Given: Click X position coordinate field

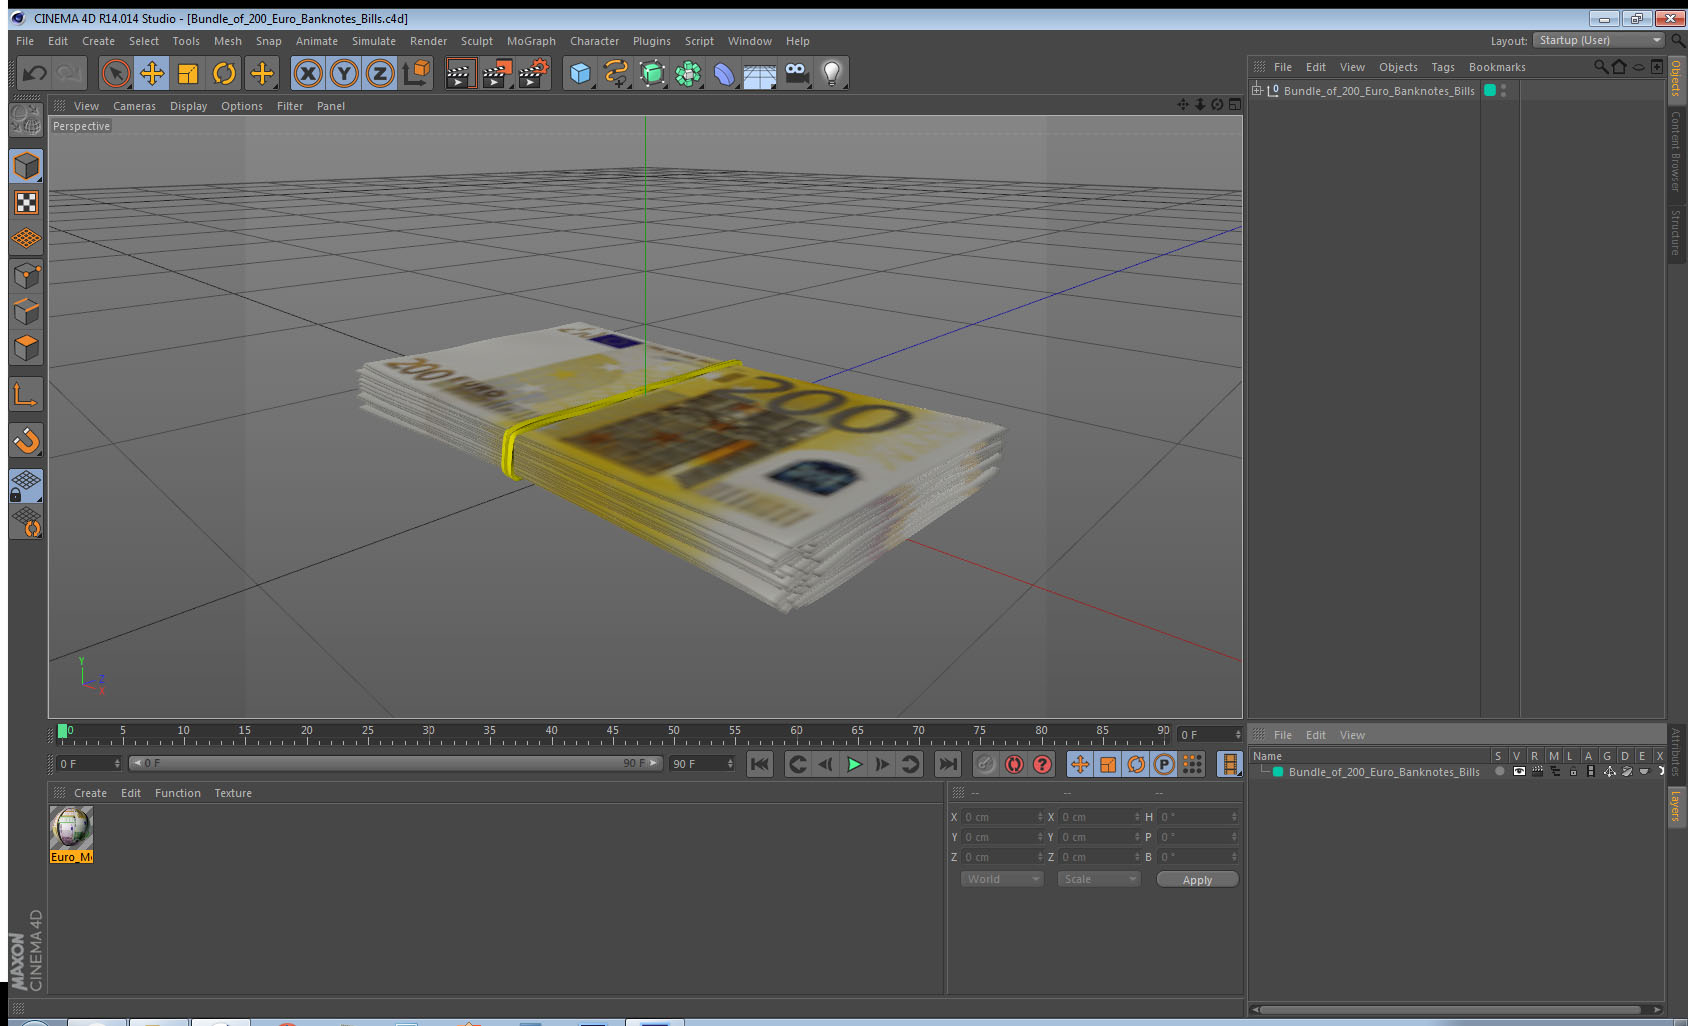Looking at the screenshot, I should click(1003, 817).
